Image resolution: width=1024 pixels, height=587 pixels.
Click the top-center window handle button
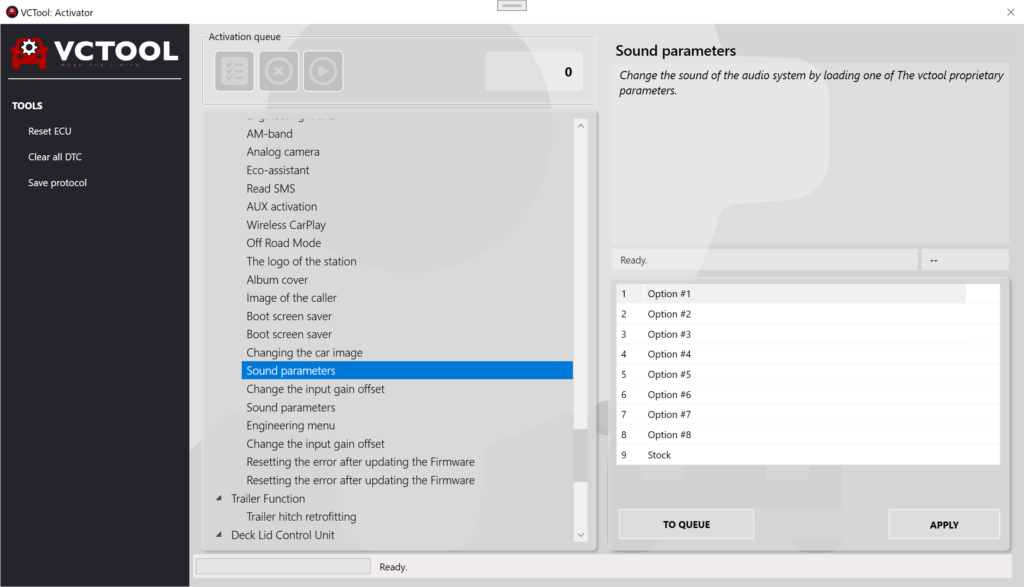(511, 5)
